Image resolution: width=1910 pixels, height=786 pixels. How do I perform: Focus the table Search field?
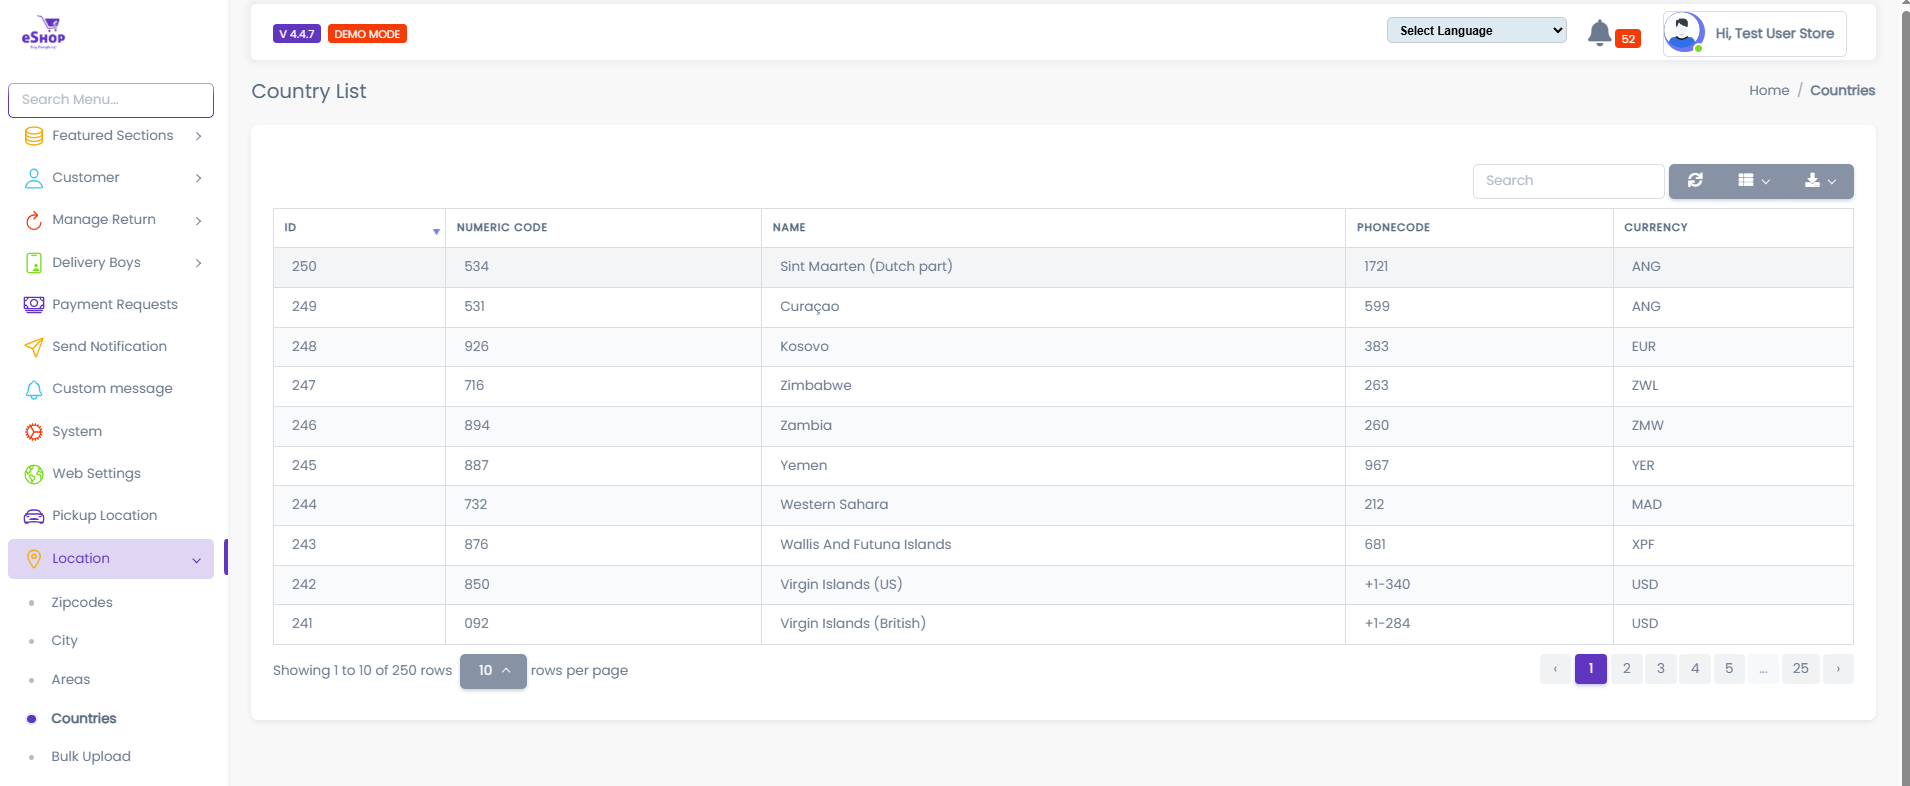click(1568, 181)
